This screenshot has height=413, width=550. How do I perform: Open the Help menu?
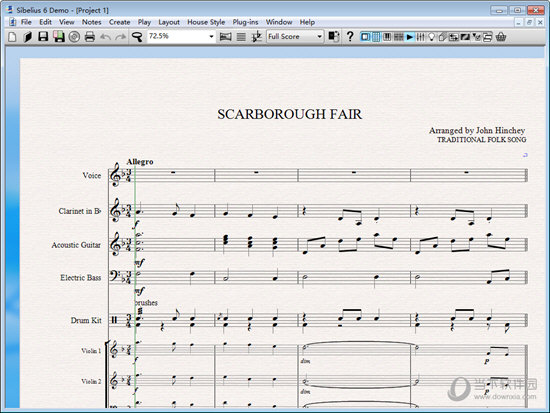click(x=307, y=22)
